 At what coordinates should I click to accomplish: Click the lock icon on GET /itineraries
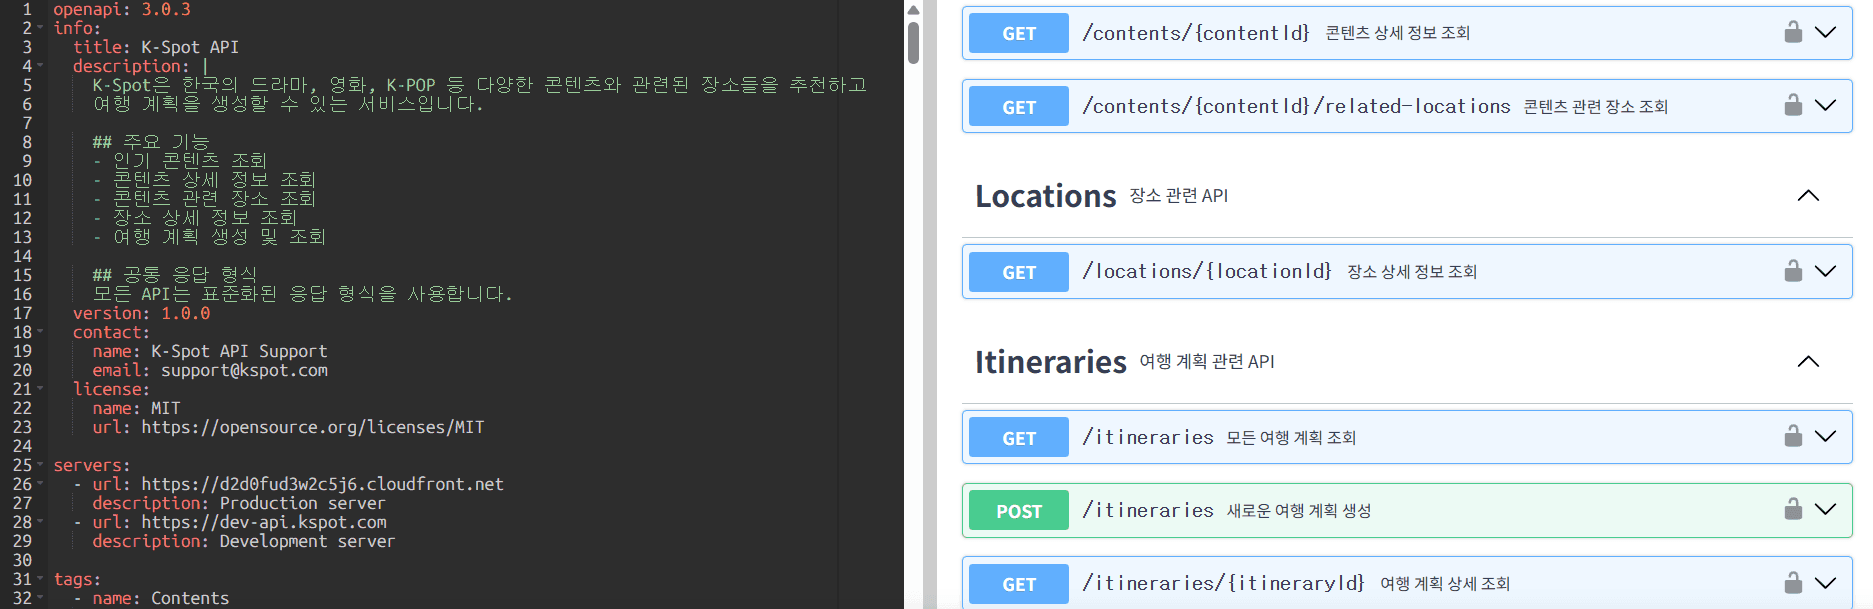(x=1793, y=436)
